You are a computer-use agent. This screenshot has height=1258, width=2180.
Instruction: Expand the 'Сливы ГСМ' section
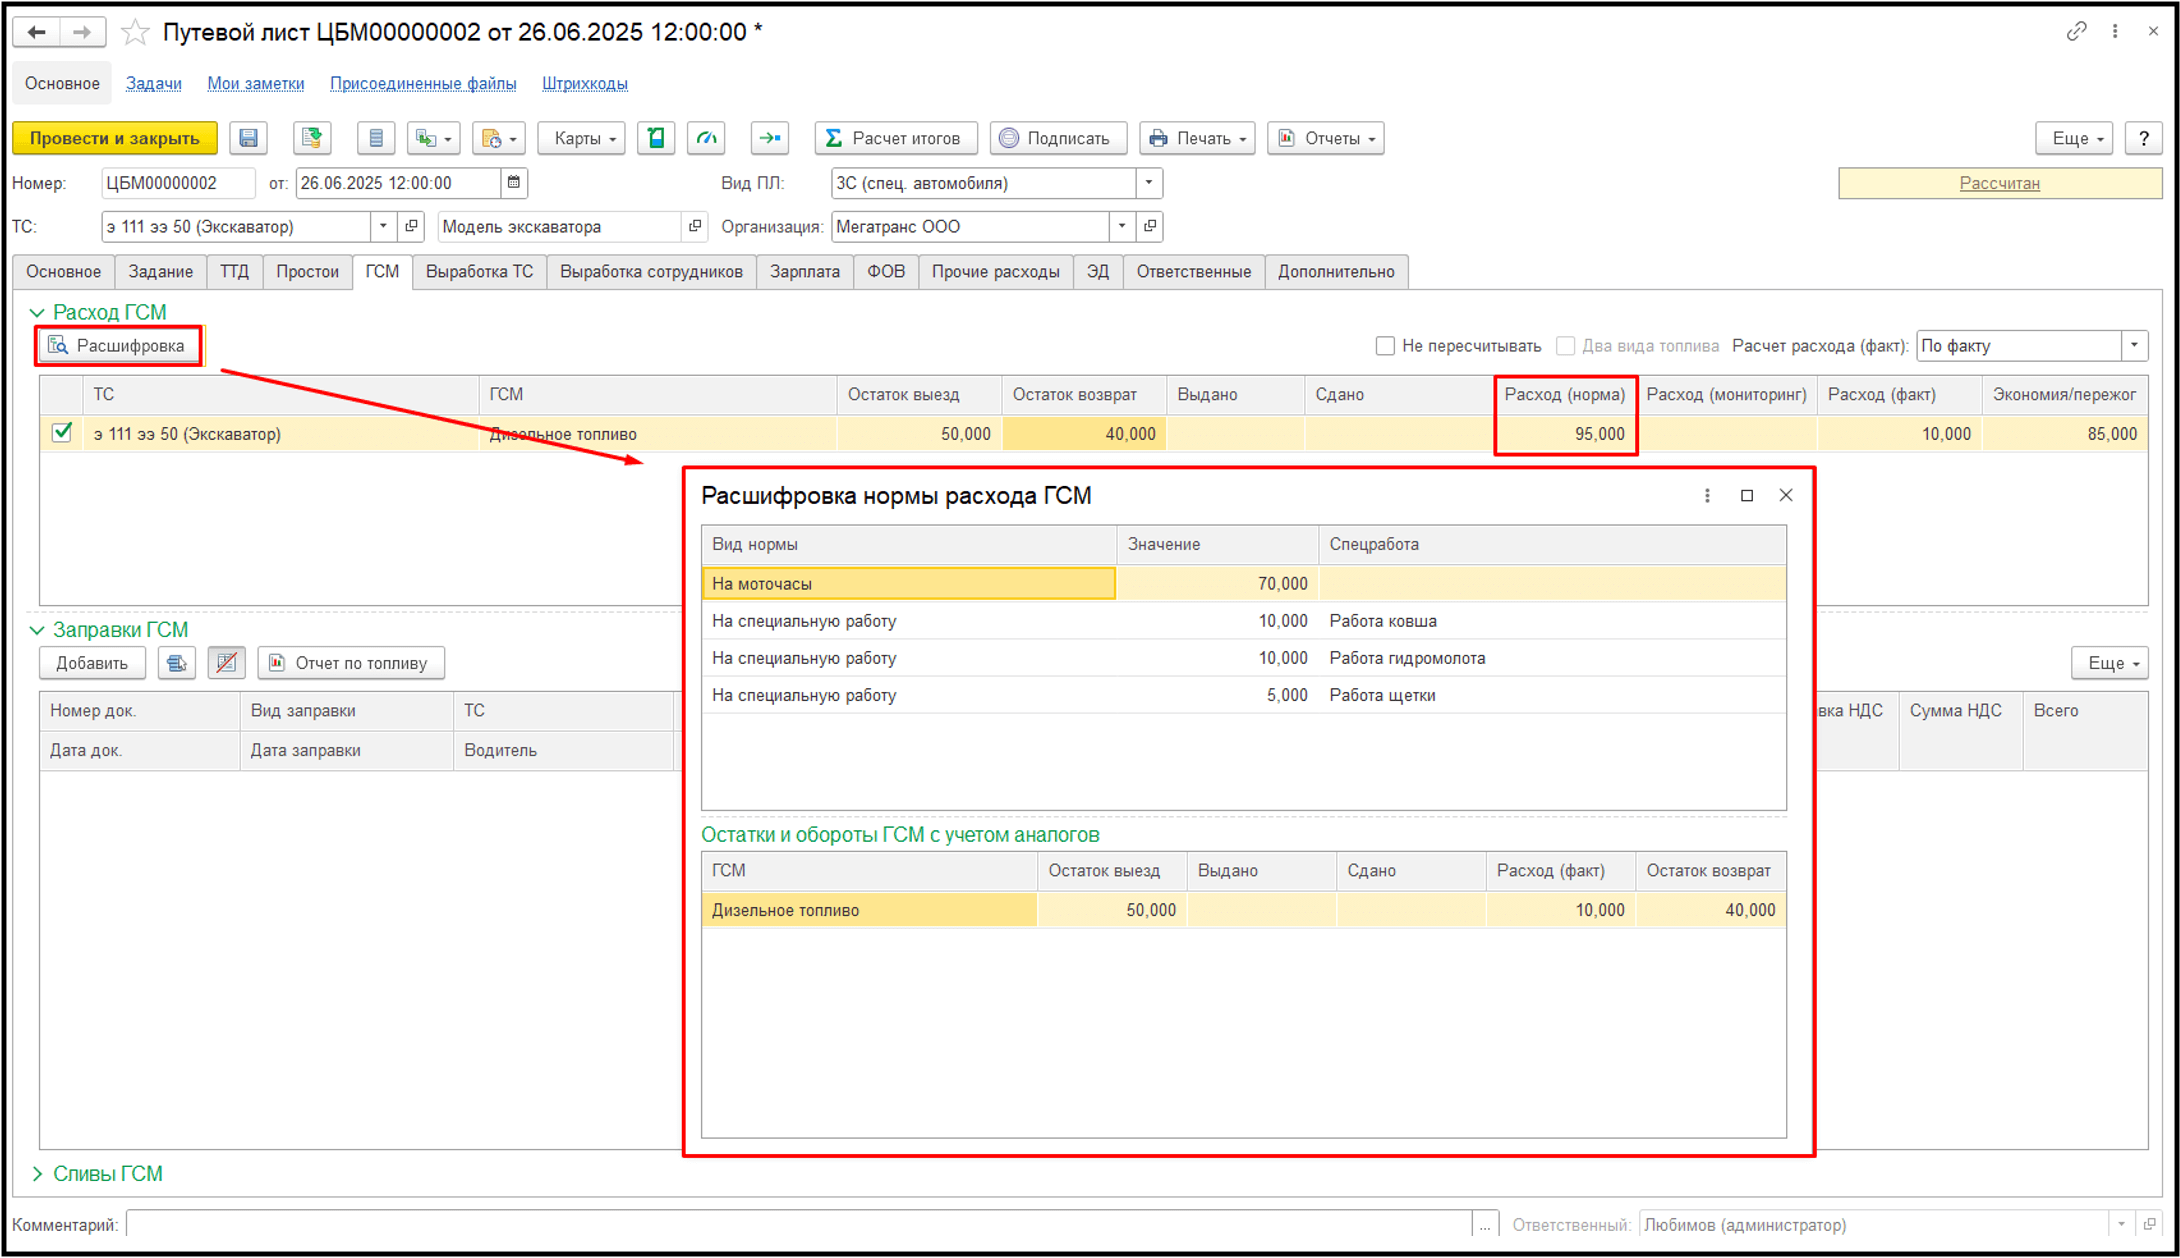click(38, 1174)
